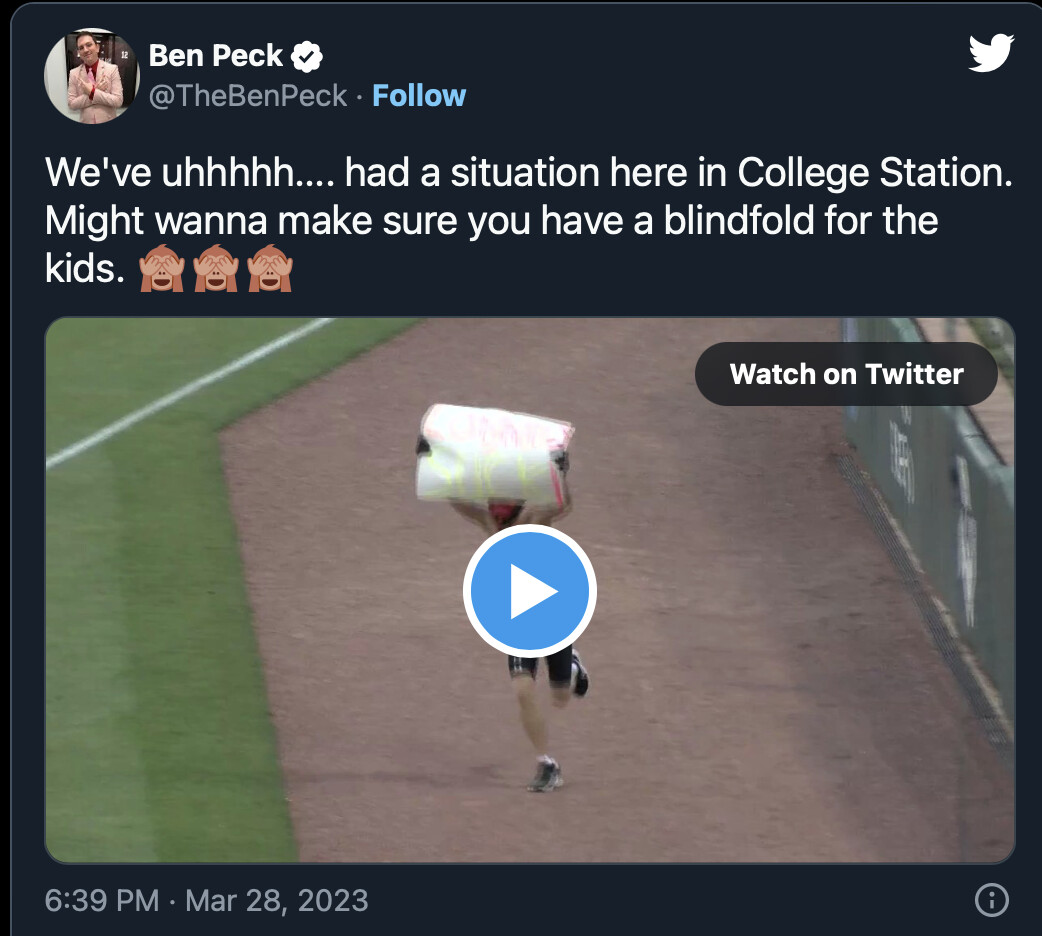Click the runner's shoe in the video
This screenshot has width=1042, height=936.
click(x=546, y=777)
